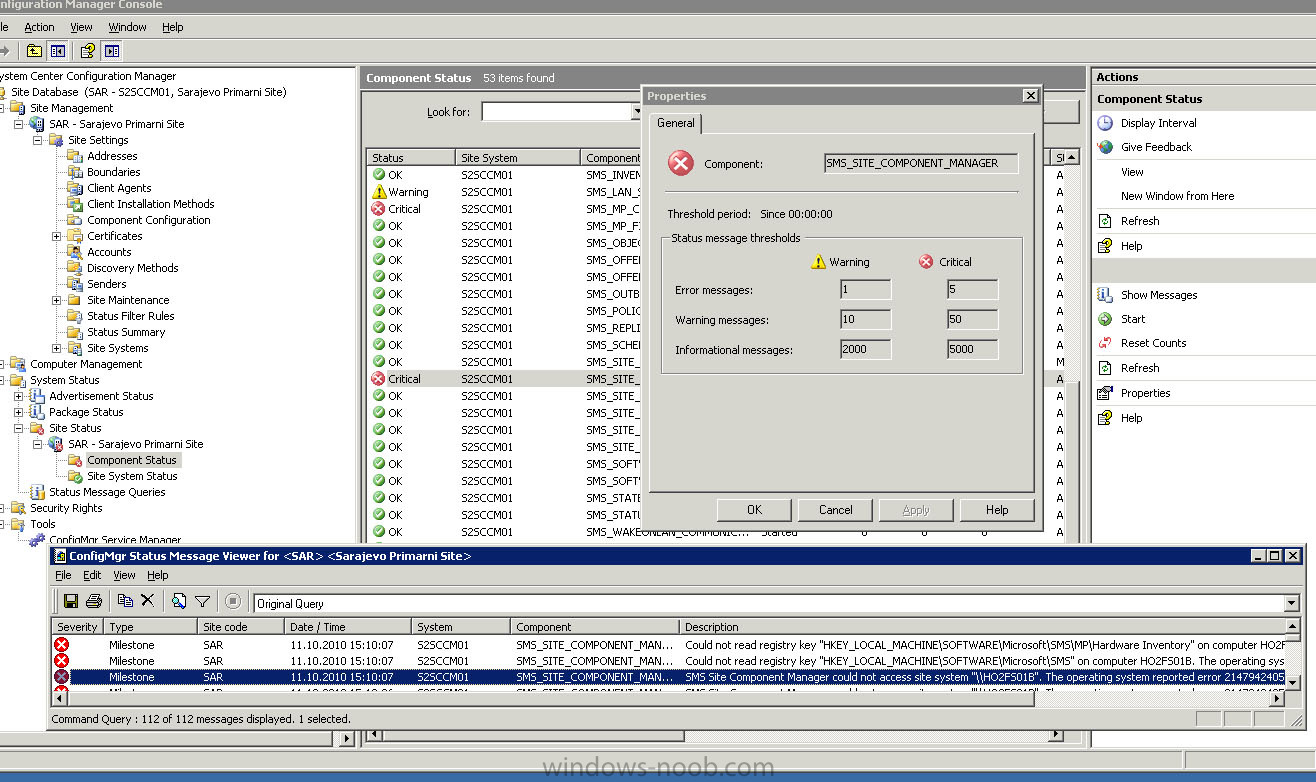1316x782 pixels.
Task: Click the Warning icon on the SMS_LAN_S row
Action: tap(378, 192)
